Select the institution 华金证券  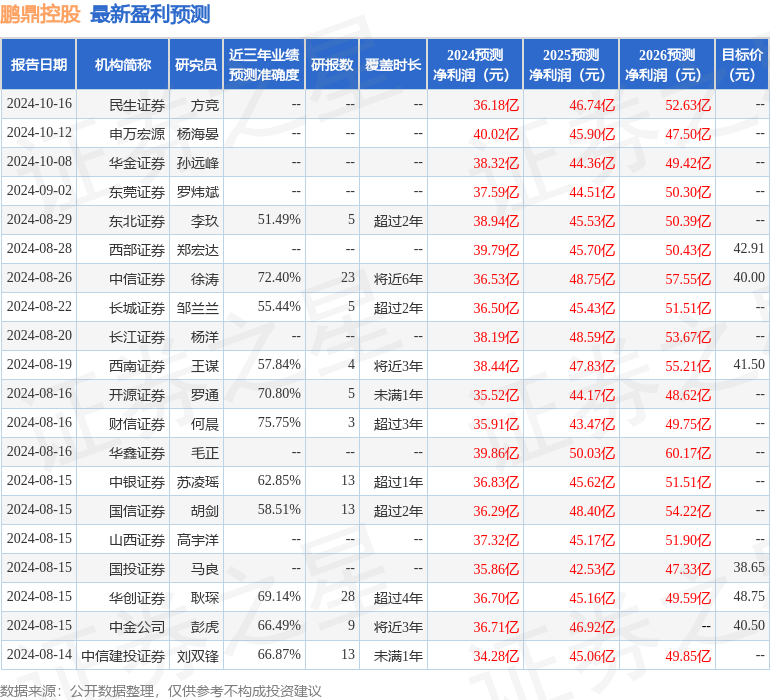click(137, 163)
